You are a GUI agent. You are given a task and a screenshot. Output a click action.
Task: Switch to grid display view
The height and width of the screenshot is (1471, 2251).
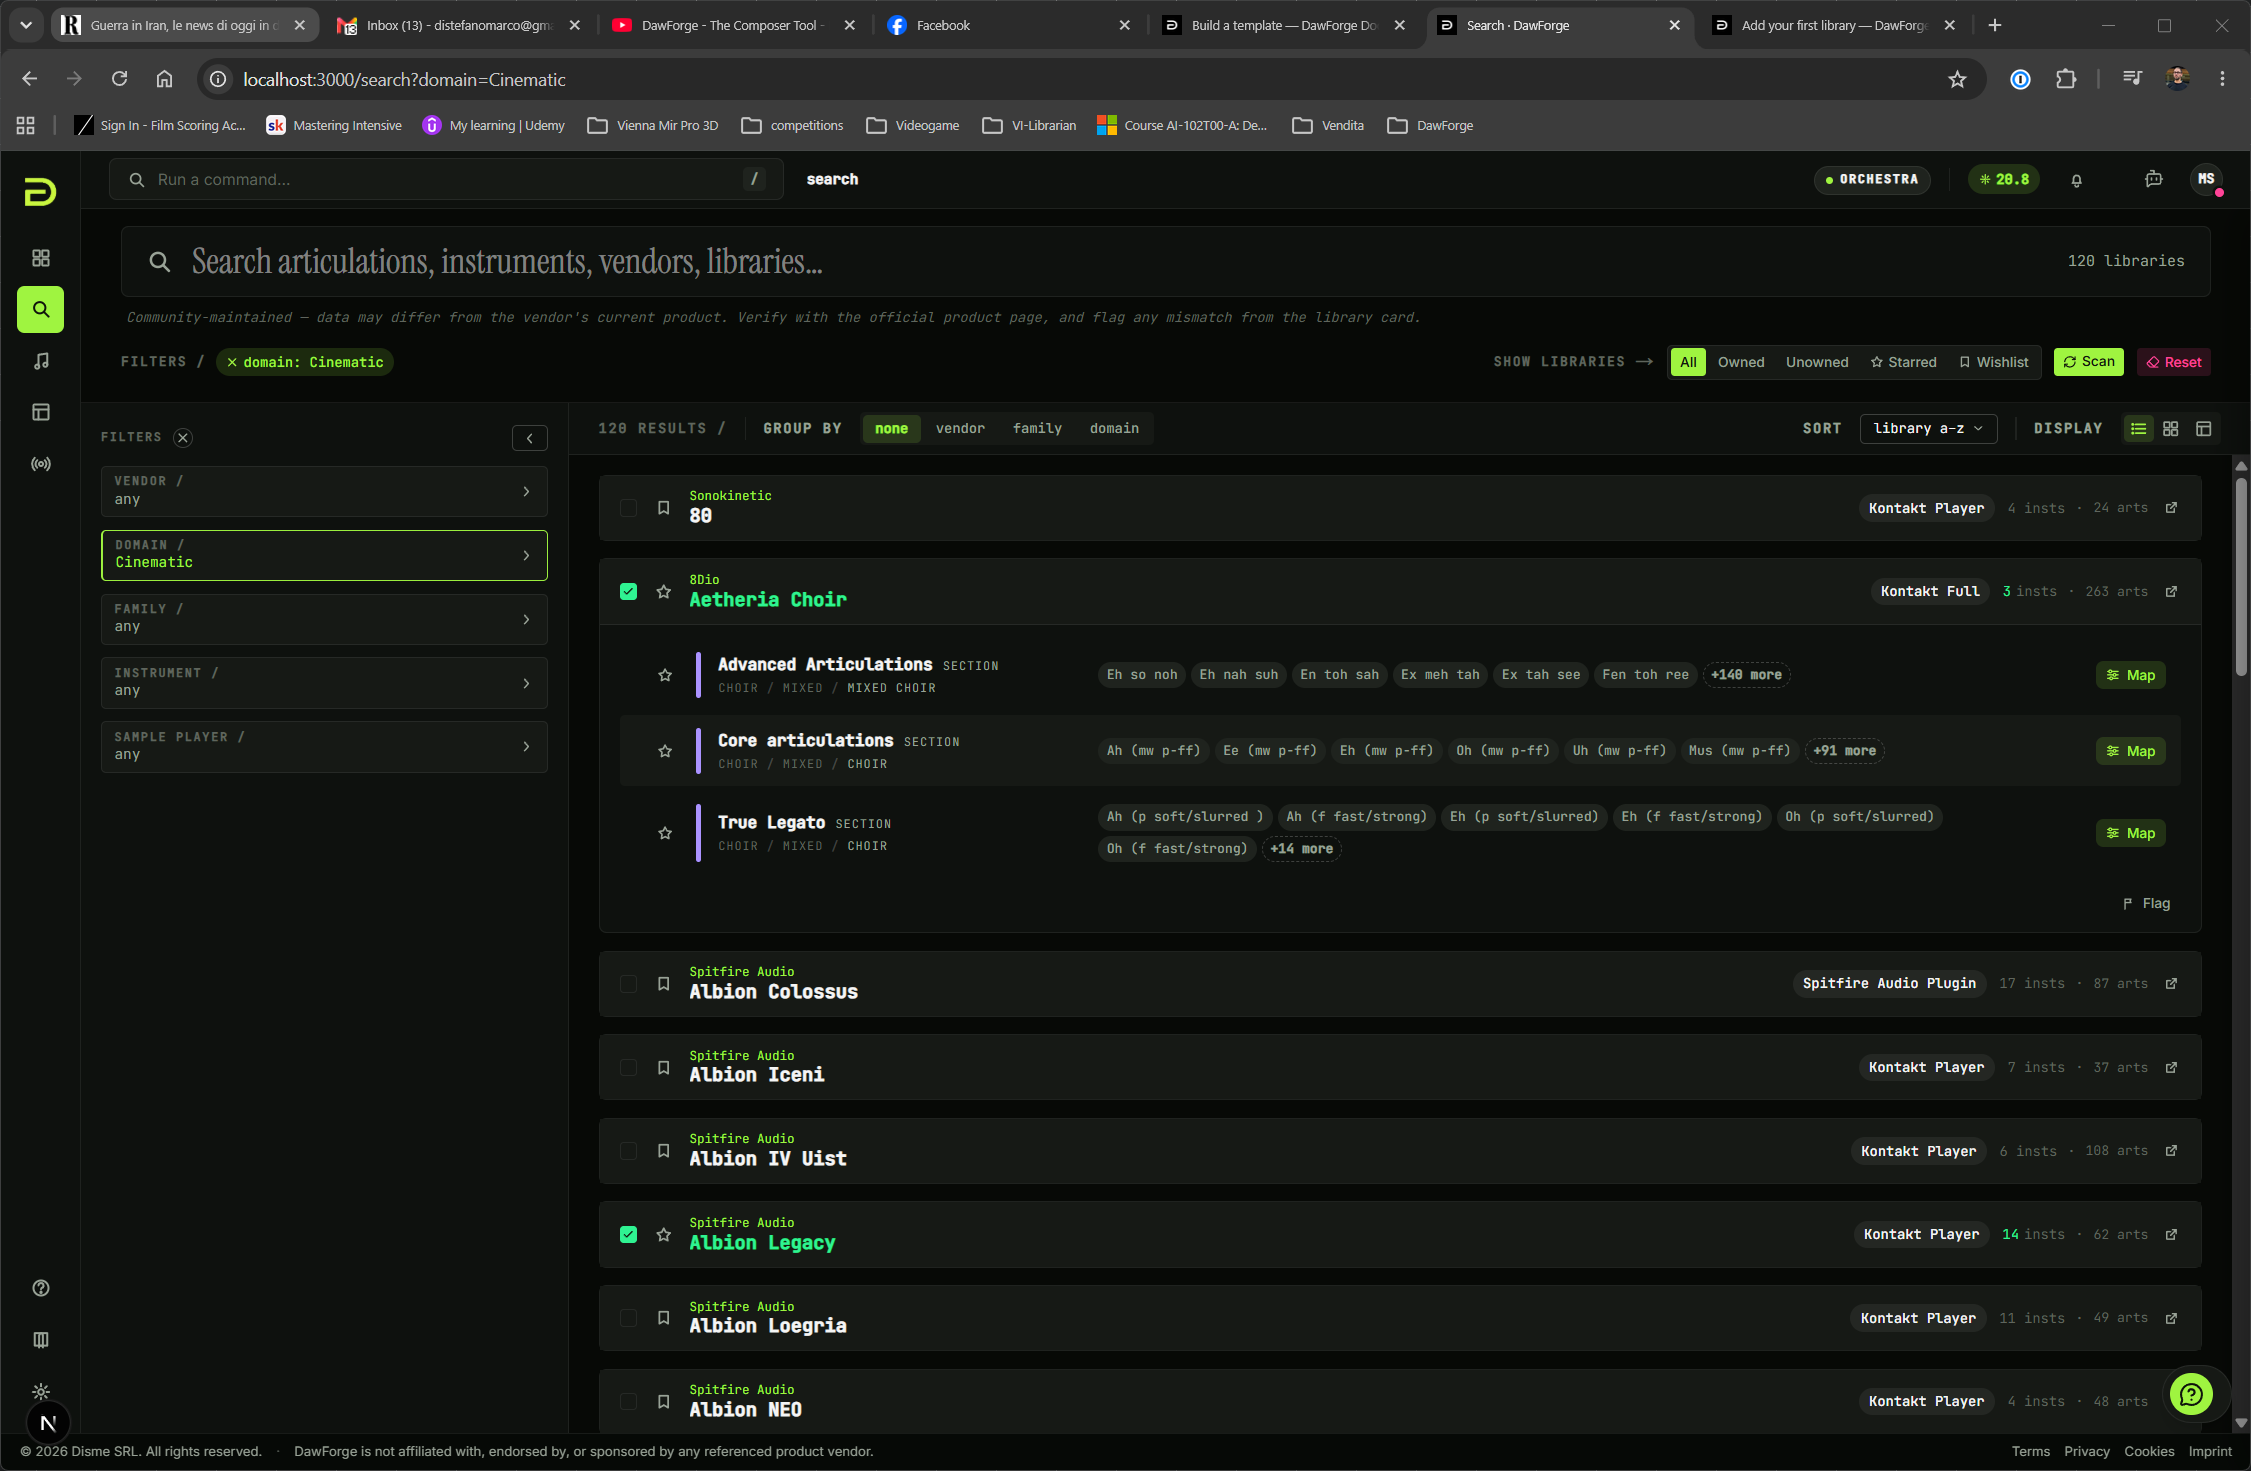2171,429
